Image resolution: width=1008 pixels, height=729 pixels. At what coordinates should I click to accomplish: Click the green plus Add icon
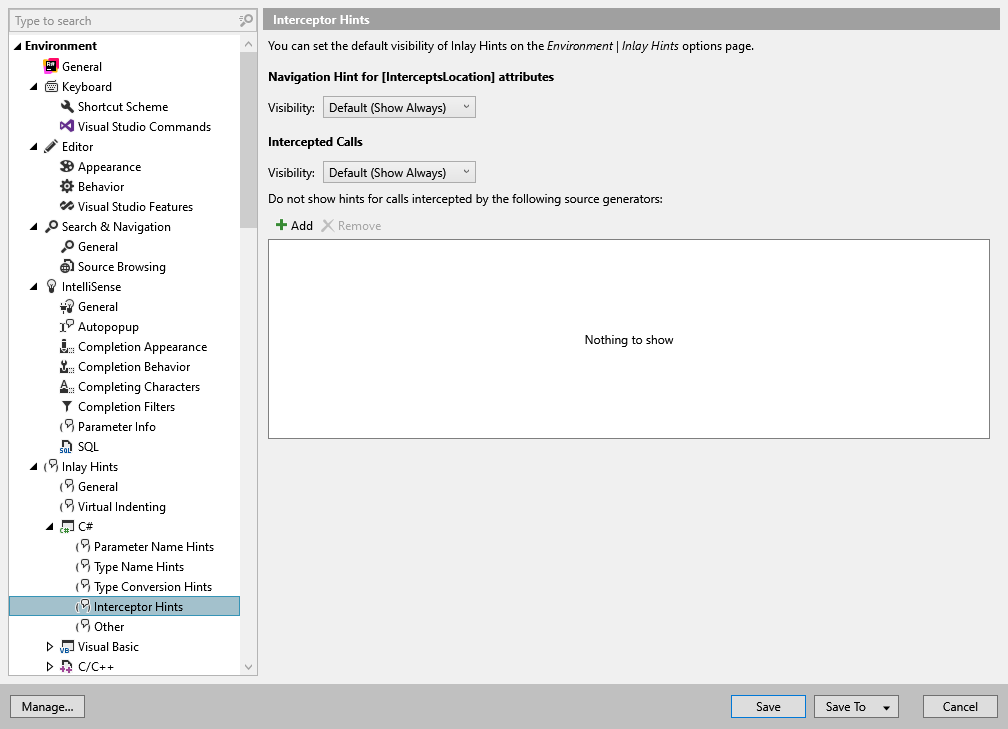[x=281, y=225]
